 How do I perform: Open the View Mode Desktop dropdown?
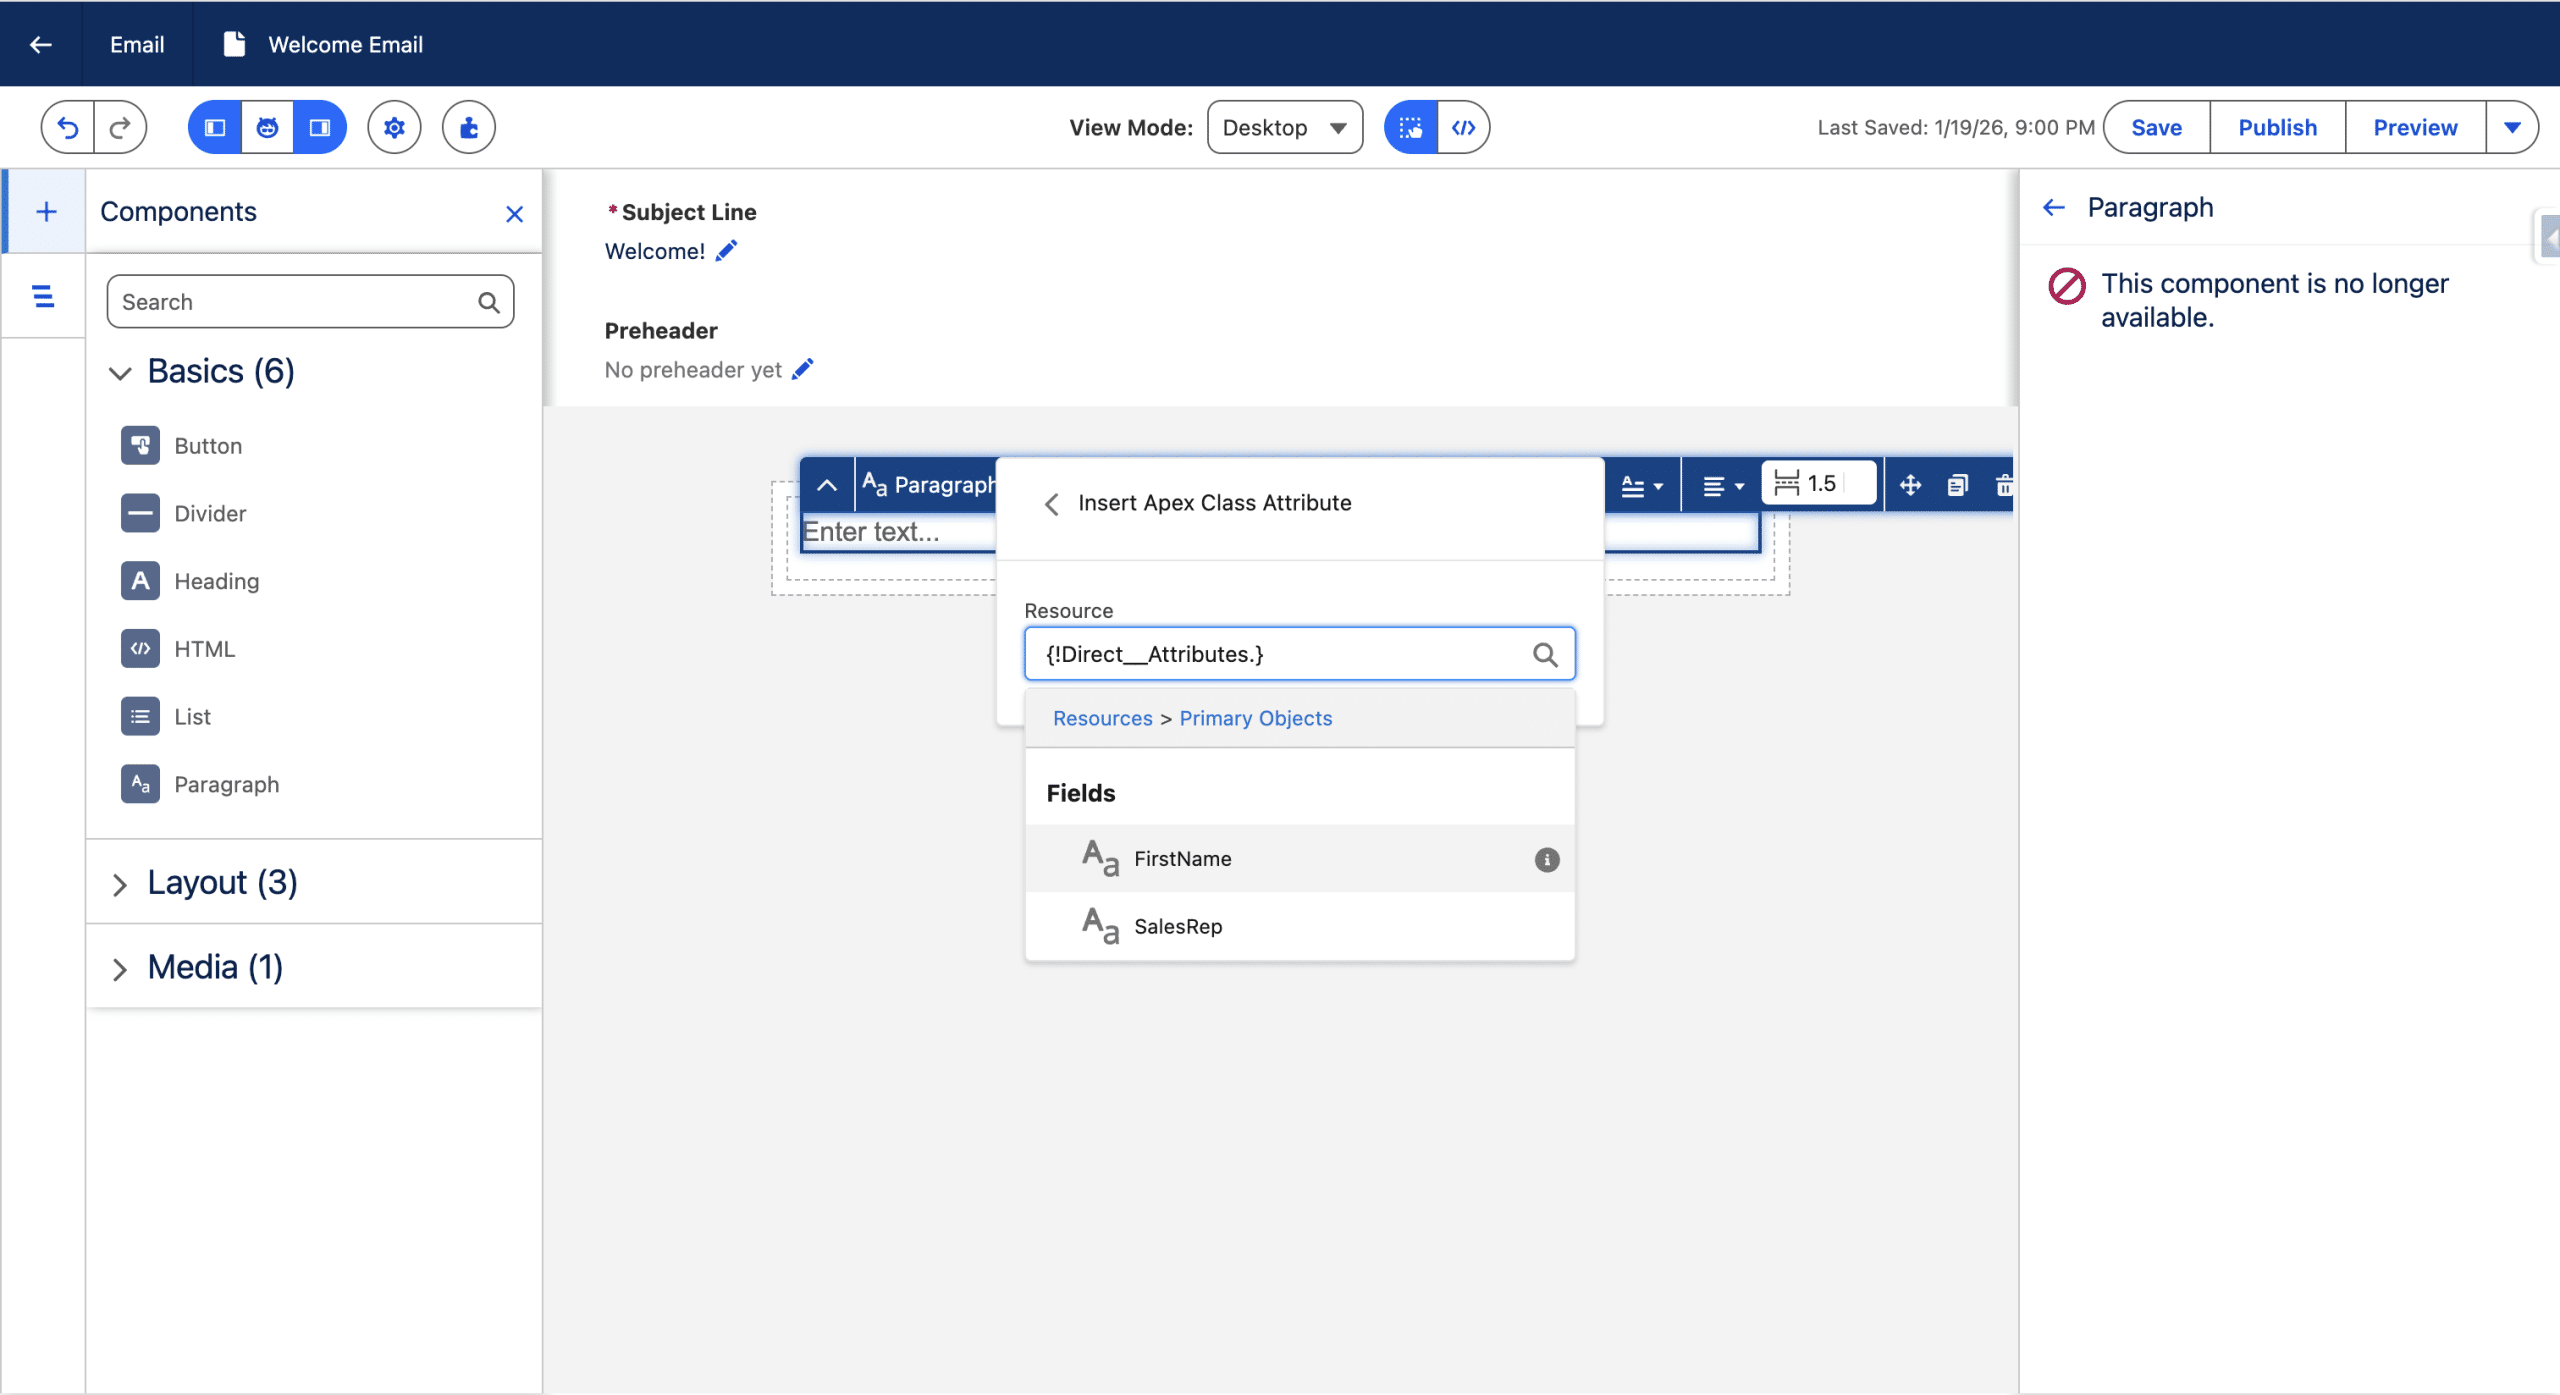[1284, 127]
